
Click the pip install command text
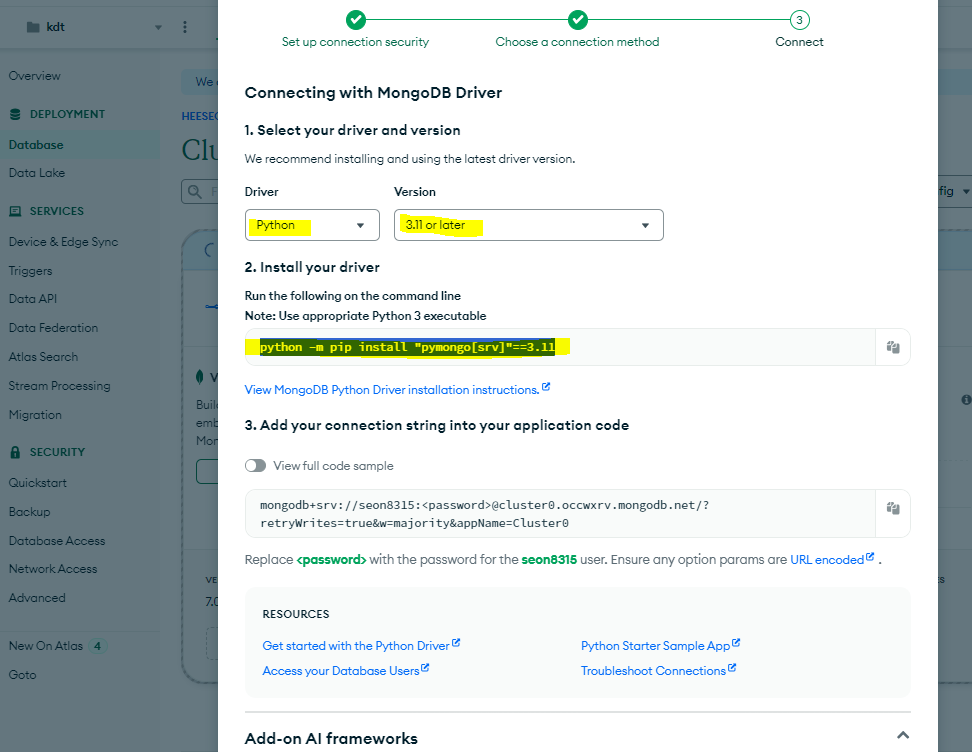click(407, 347)
